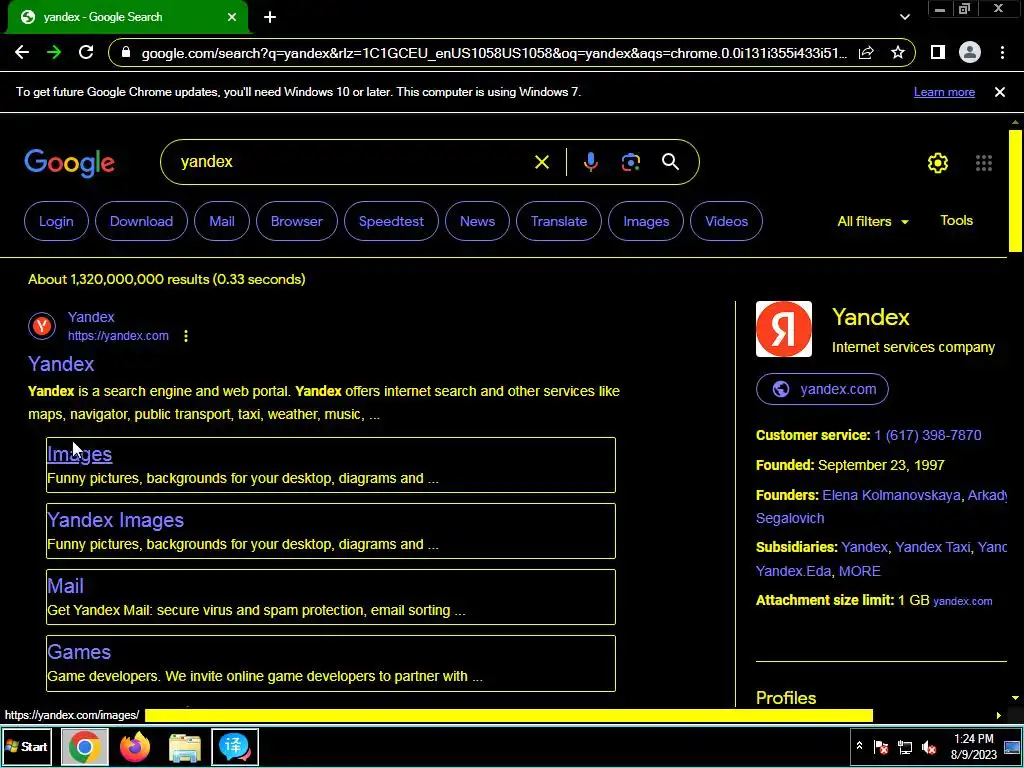Close the yandex - Google Search tab
Viewport: 1024px width, 768px height.
click(232, 17)
